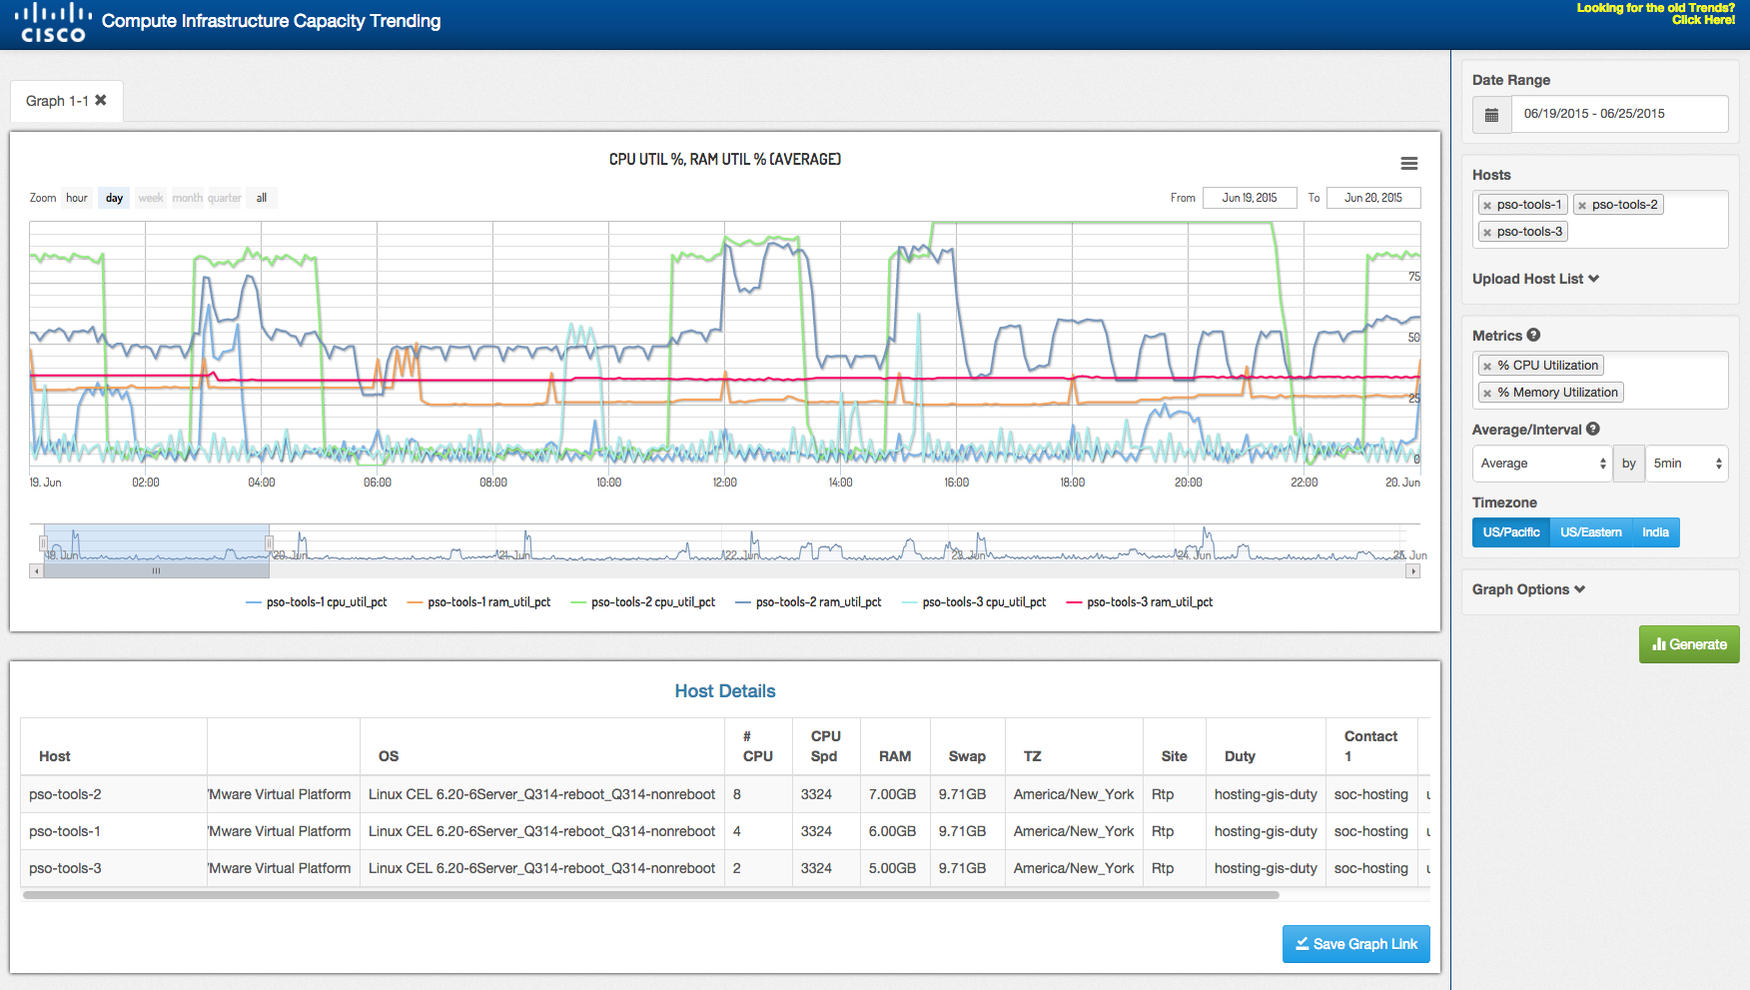Click the Metrics help question icon
The width and height of the screenshot is (1750, 990).
(1533, 335)
